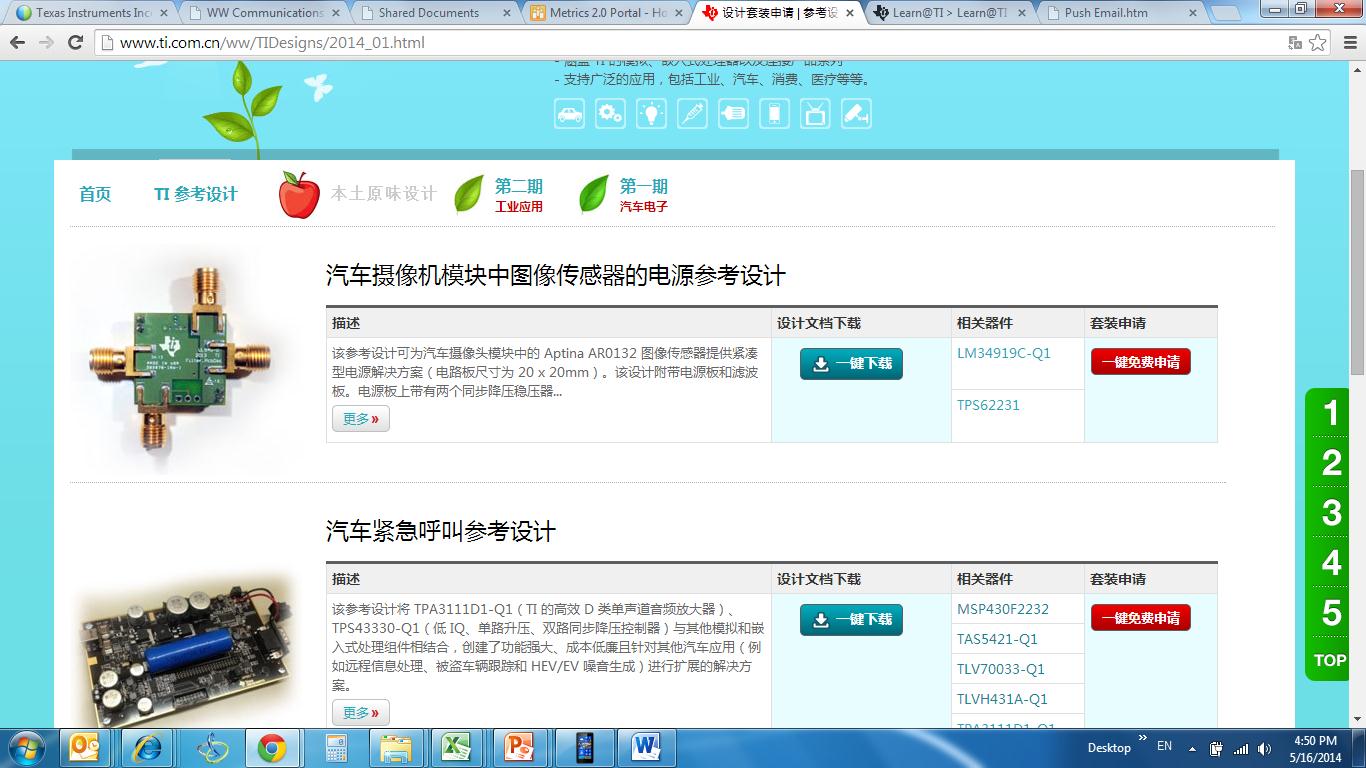Open TLV70033-Q1 device link
Screen dimensions: 1366x768
pos(1001,669)
